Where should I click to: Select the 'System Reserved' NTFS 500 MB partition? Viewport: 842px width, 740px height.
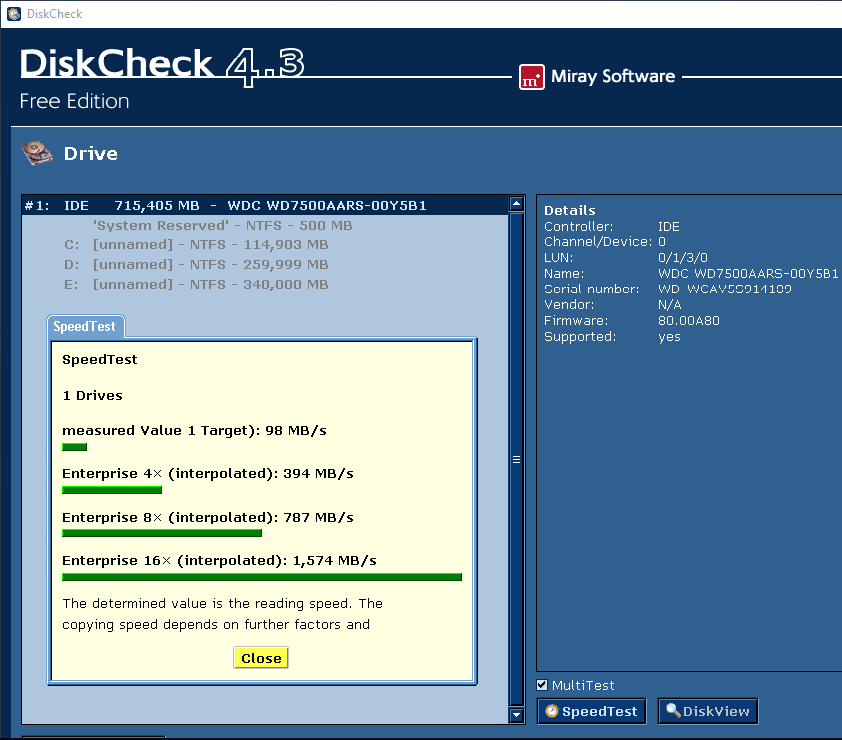222,226
